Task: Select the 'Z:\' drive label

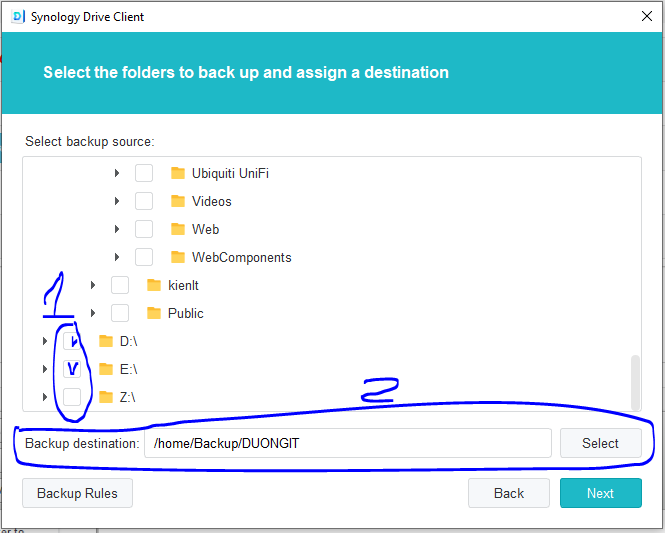Action: 127,397
